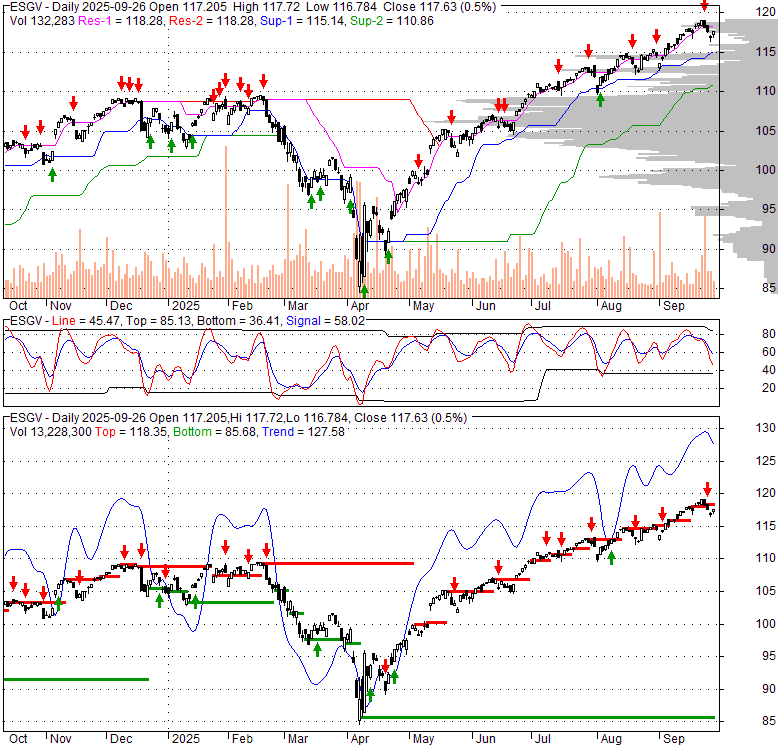The image size is (780, 745).
Task: Click the Apr label on bottom chart axis
Action: pos(360,739)
